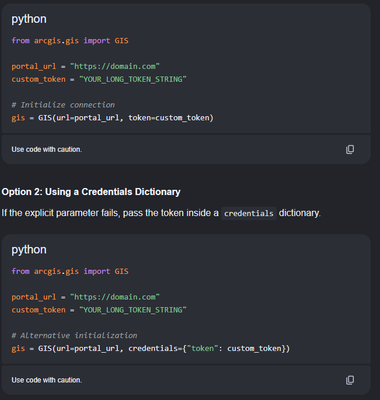
Task: Click the custom_token assignment above '# Initialize connection'
Action: (x=99, y=79)
